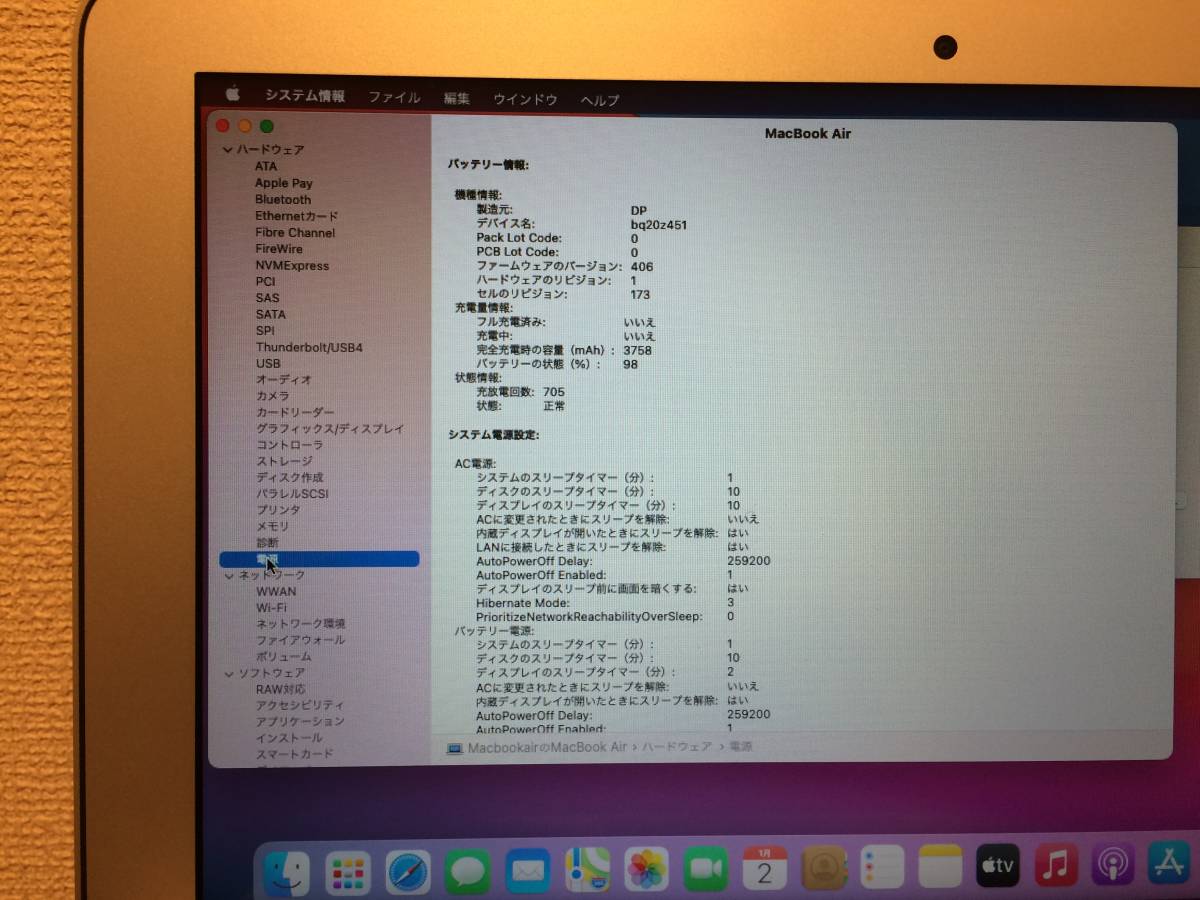Open the ヘルプ menu
This screenshot has width=1200, height=900.
[x=600, y=100]
